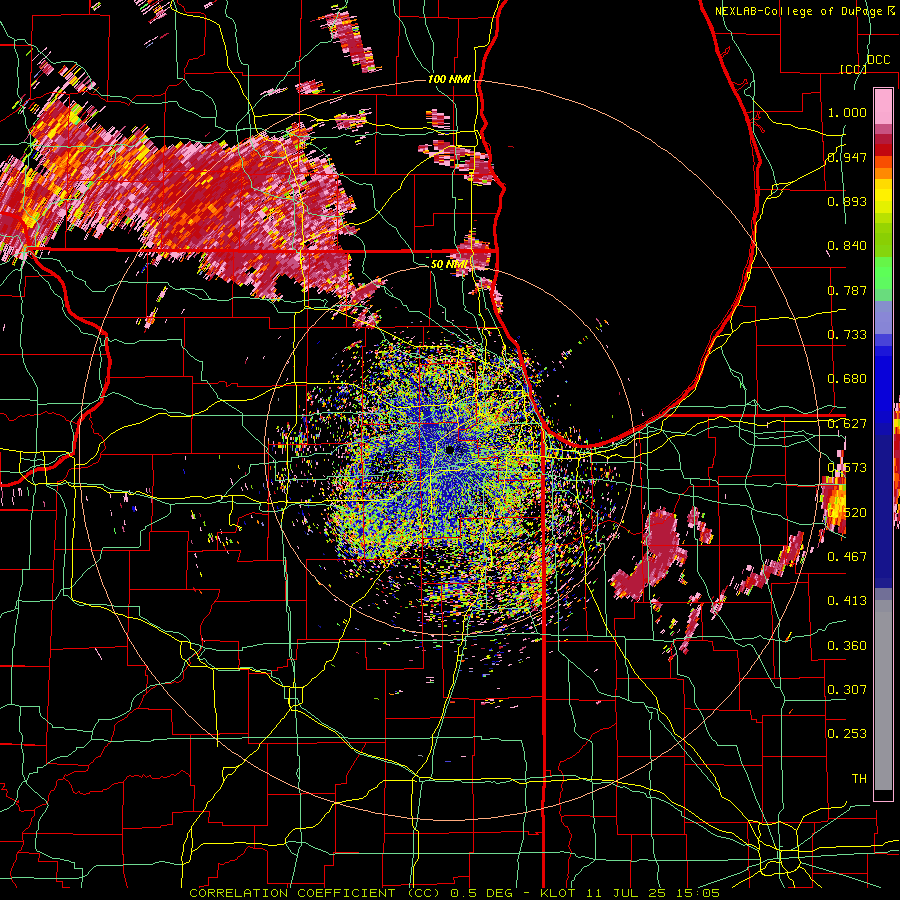Click the 0.360 legend value
900x900 pixels.
pyautogui.click(x=847, y=646)
